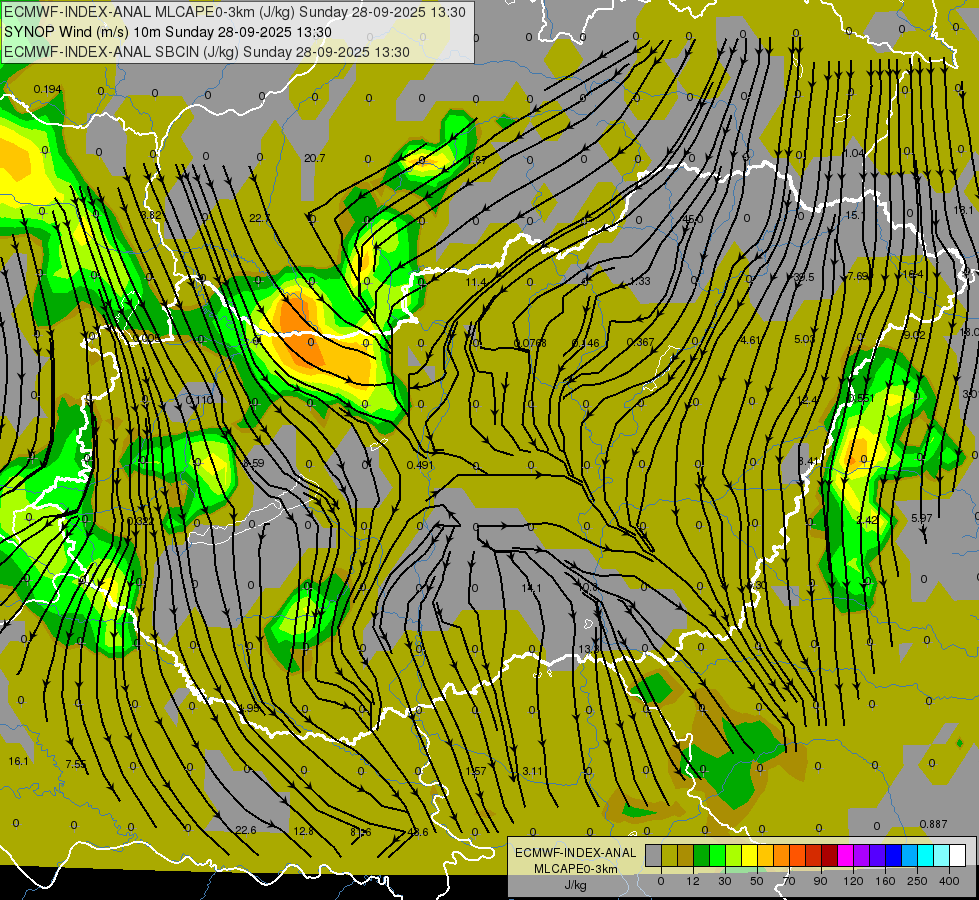Click the map value 14.1
The image size is (979, 900).
coord(531,588)
